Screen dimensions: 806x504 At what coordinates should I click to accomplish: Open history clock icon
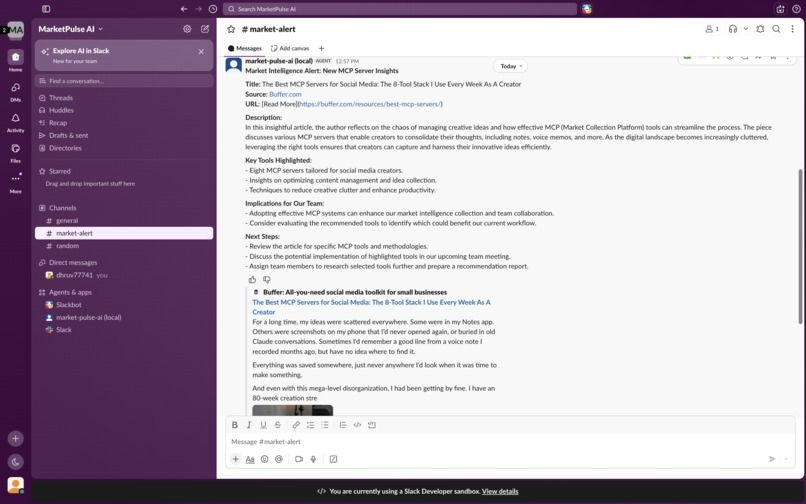coord(213,9)
